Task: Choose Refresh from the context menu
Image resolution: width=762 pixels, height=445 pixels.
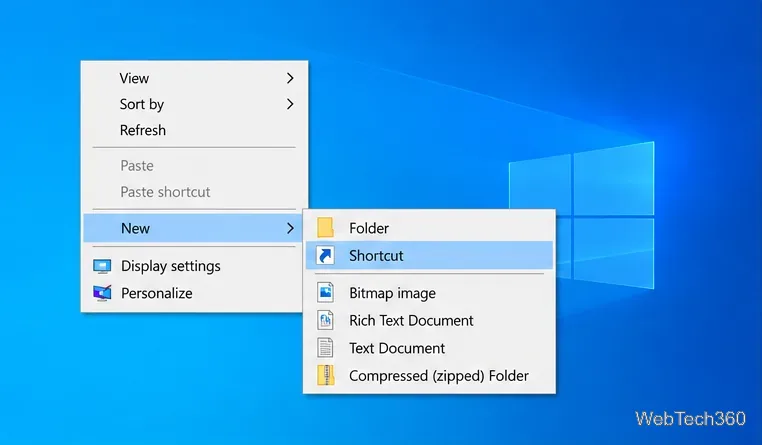Action: click(194, 130)
